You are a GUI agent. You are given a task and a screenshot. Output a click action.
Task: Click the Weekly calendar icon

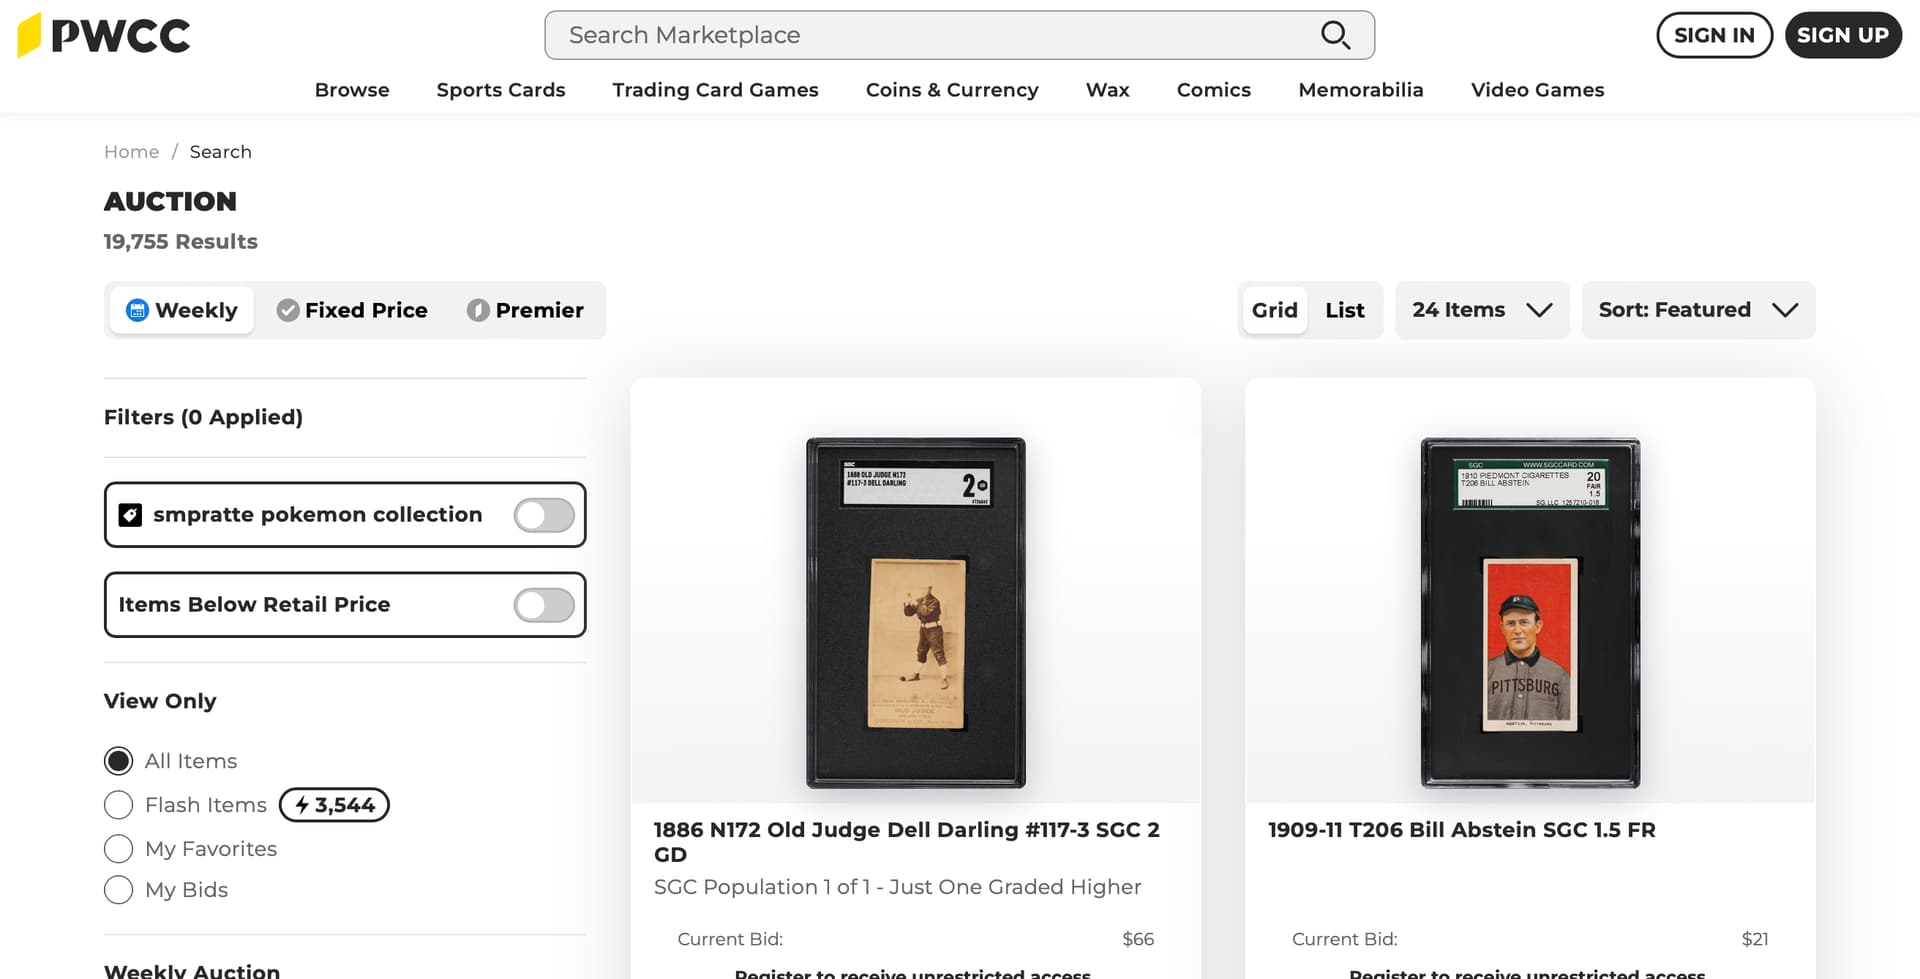137,310
